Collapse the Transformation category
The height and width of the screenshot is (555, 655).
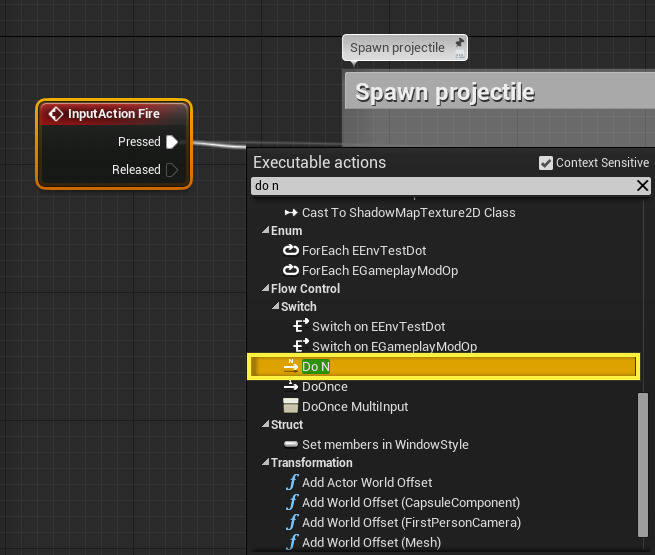click(x=267, y=463)
